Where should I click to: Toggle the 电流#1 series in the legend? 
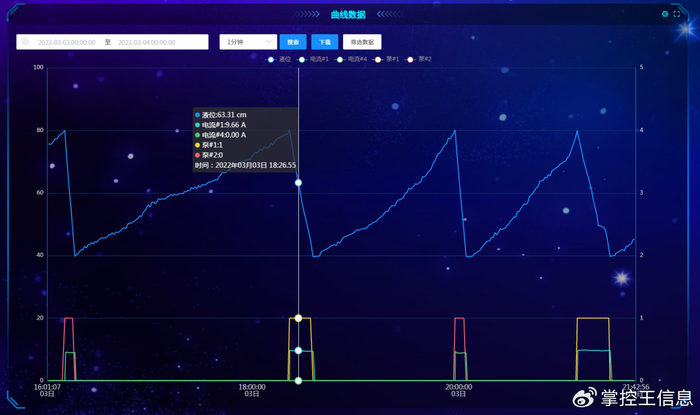point(313,59)
